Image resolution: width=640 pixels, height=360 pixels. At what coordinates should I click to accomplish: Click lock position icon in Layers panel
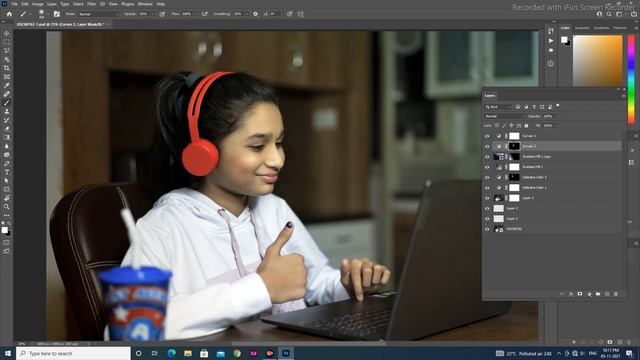click(511, 126)
